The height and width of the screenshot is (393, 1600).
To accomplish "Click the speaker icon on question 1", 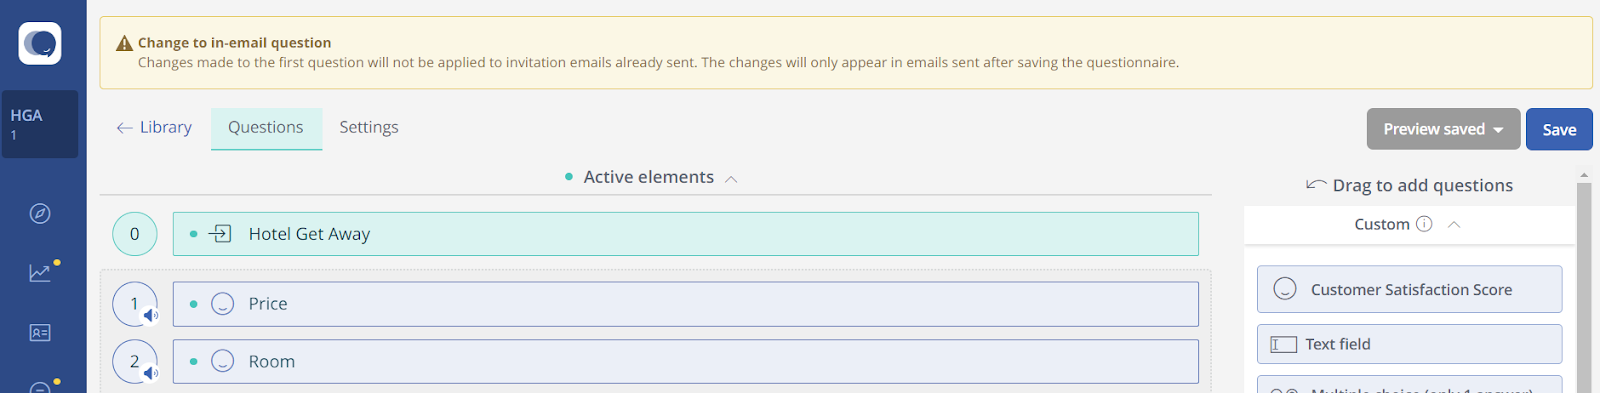I will click(150, 316).
